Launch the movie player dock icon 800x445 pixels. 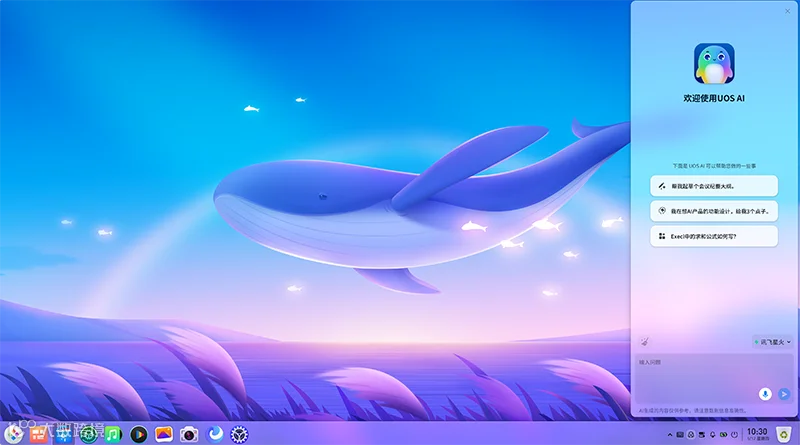tap(138, 434)
